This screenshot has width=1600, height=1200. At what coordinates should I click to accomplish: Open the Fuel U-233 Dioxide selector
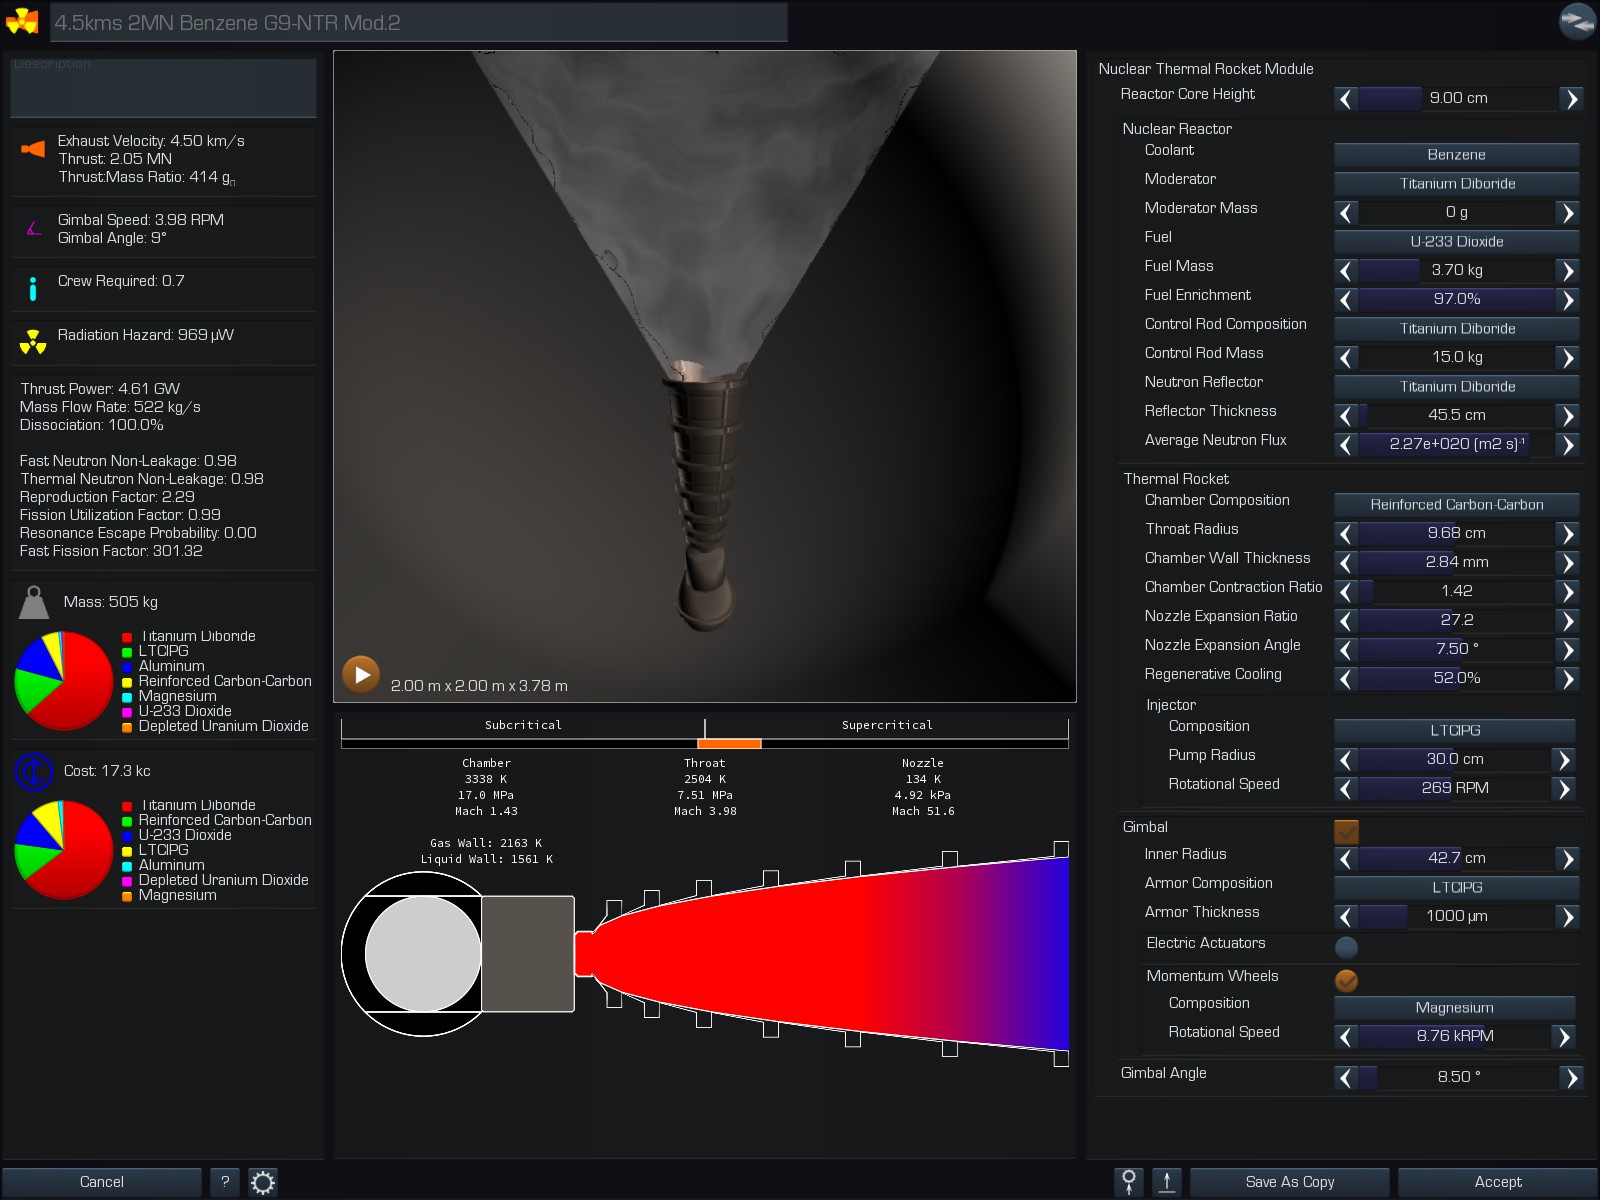coord(1456,242)
